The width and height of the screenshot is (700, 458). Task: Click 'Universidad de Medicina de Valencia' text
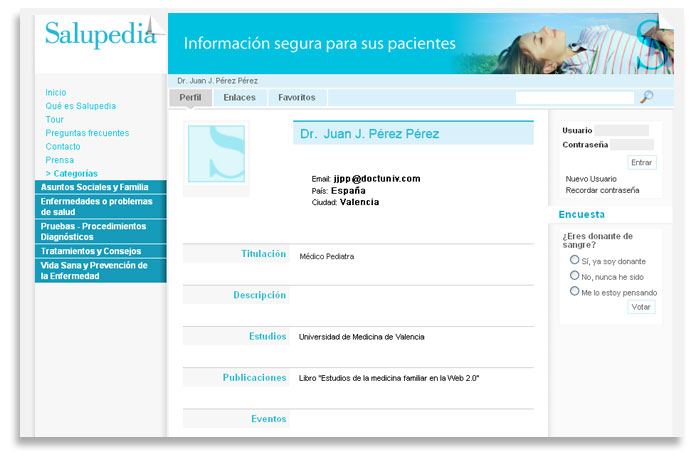coord(362,337)
